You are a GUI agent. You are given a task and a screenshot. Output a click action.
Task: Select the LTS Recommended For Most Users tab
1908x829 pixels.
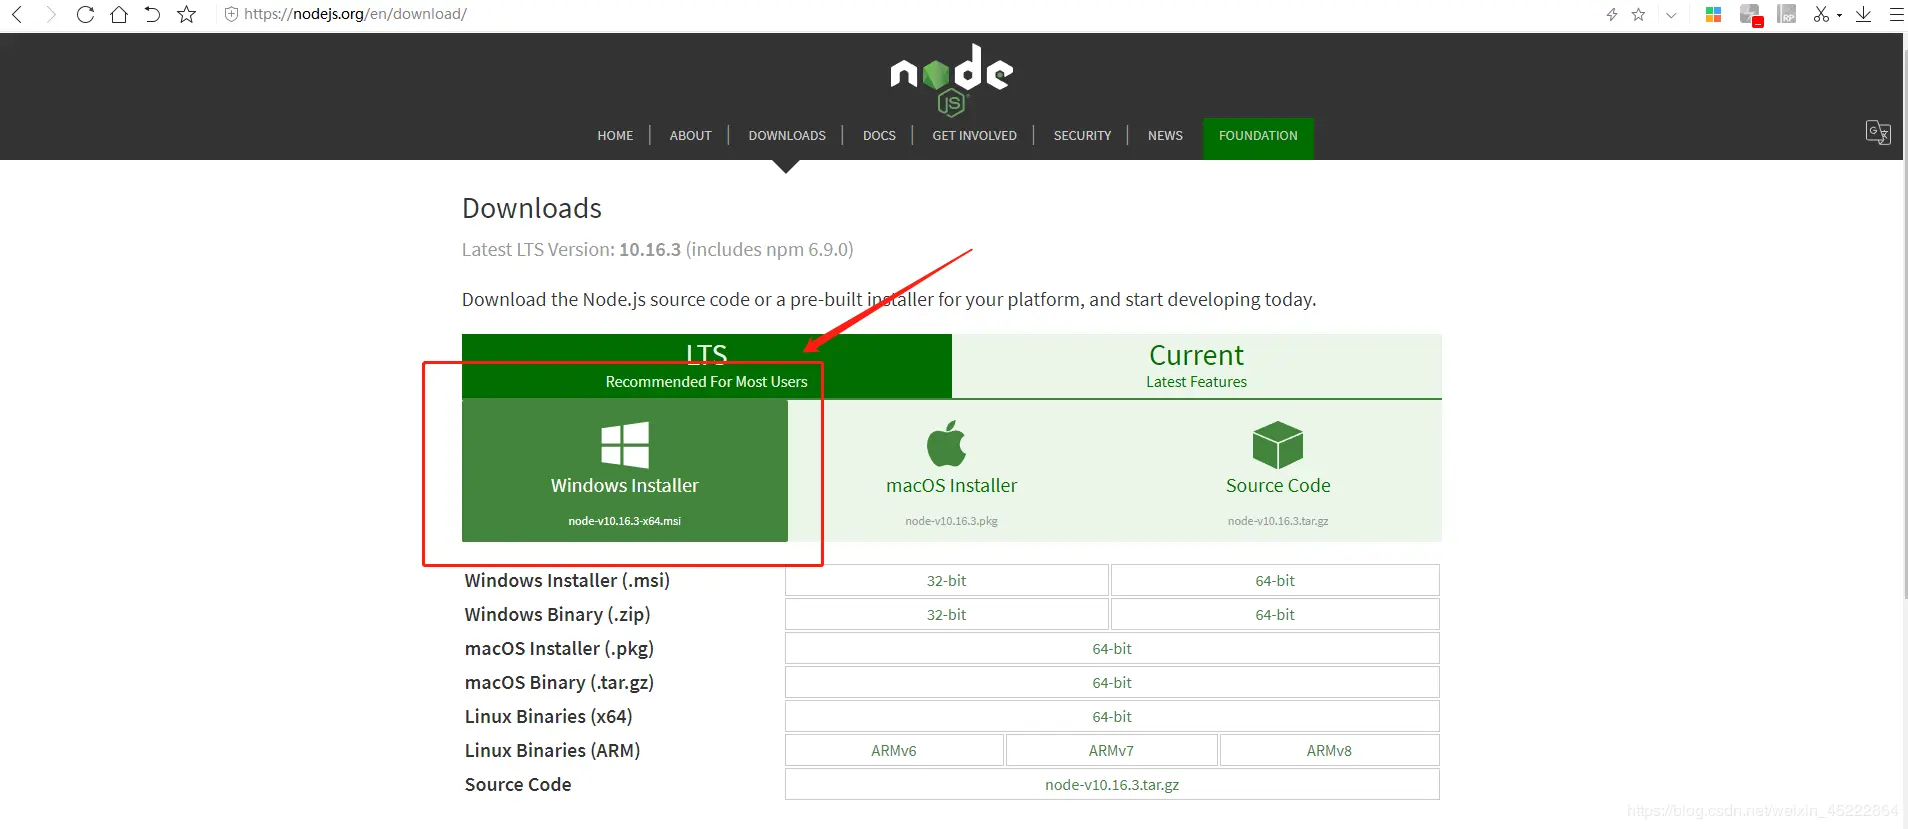(707, 366)
